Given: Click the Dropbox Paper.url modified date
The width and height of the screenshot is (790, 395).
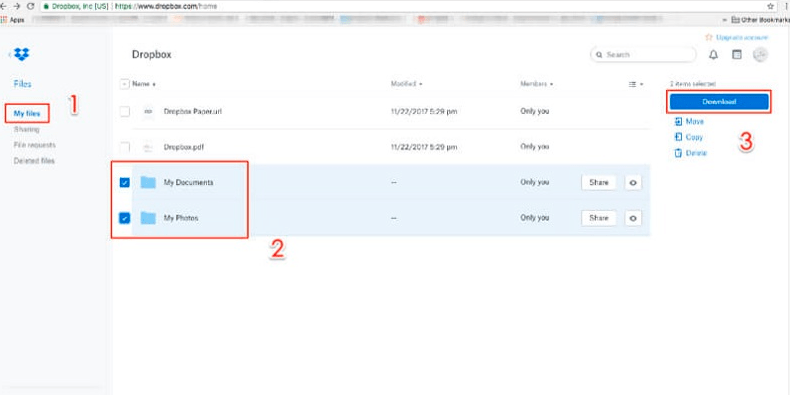Looking at the screenshot, I should (424, 111).
